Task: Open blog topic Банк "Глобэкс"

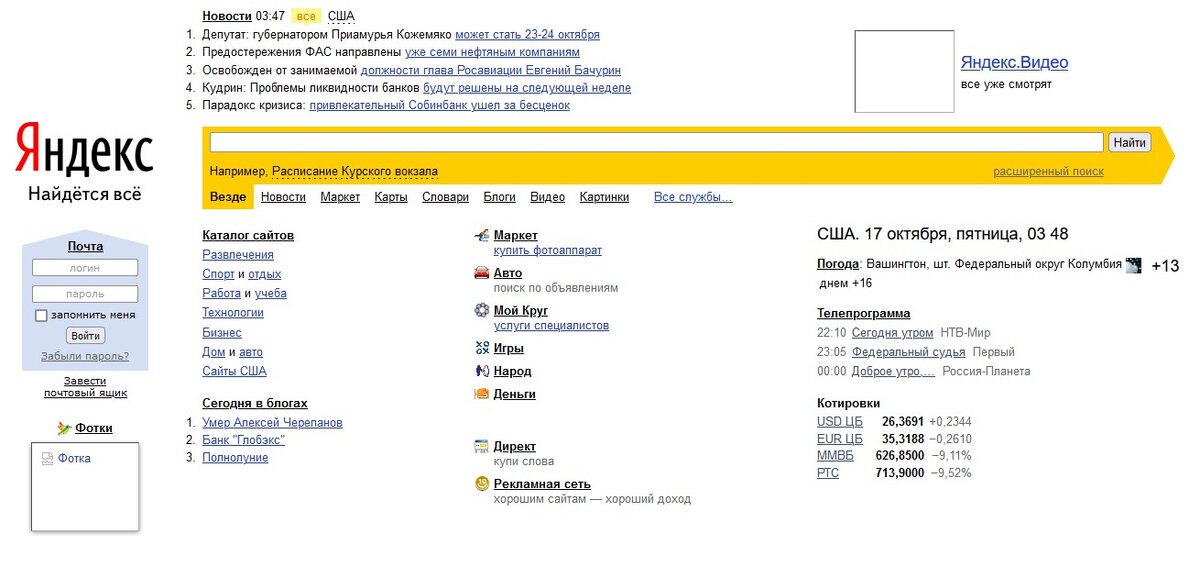Action: click(x=244, y=440)
